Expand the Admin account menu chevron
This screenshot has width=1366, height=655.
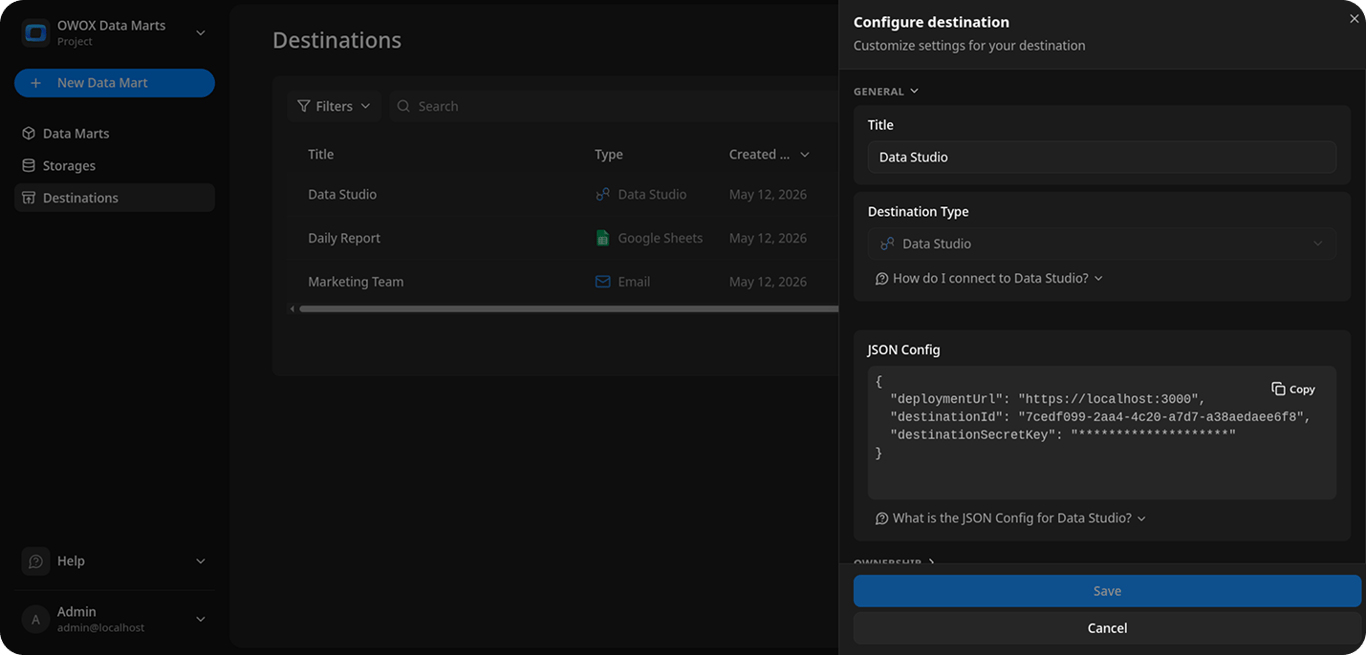[x=200, y=619]
